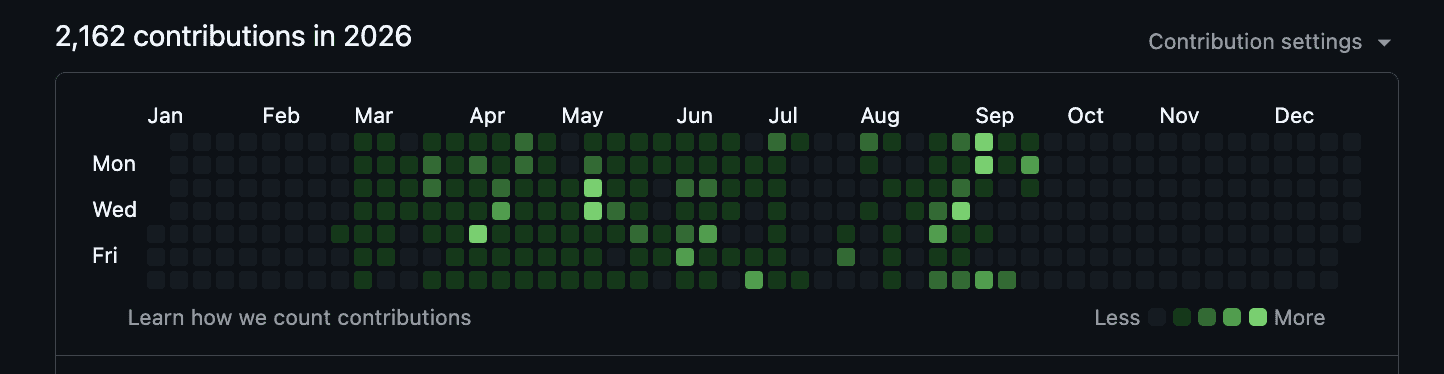Click the "Nov" month label

point(1179,116)
